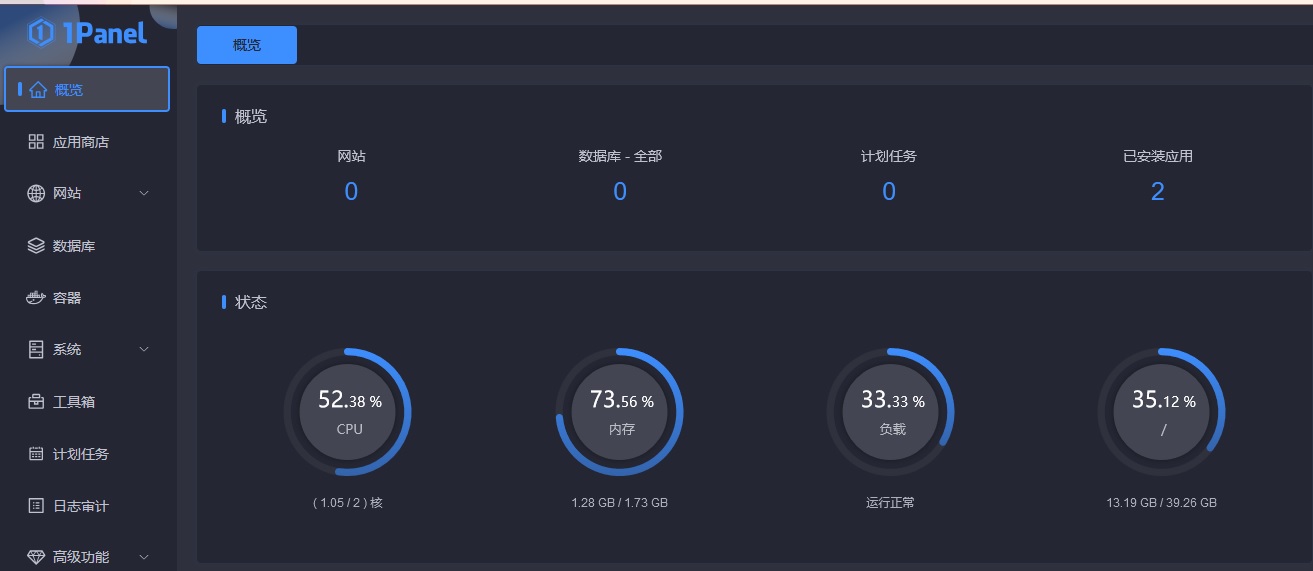Viewport: 1313px width, 571px height.
Task: Click the 工具箱 toolbox icon
Action: pyautogui.click(x=36, y=402)
